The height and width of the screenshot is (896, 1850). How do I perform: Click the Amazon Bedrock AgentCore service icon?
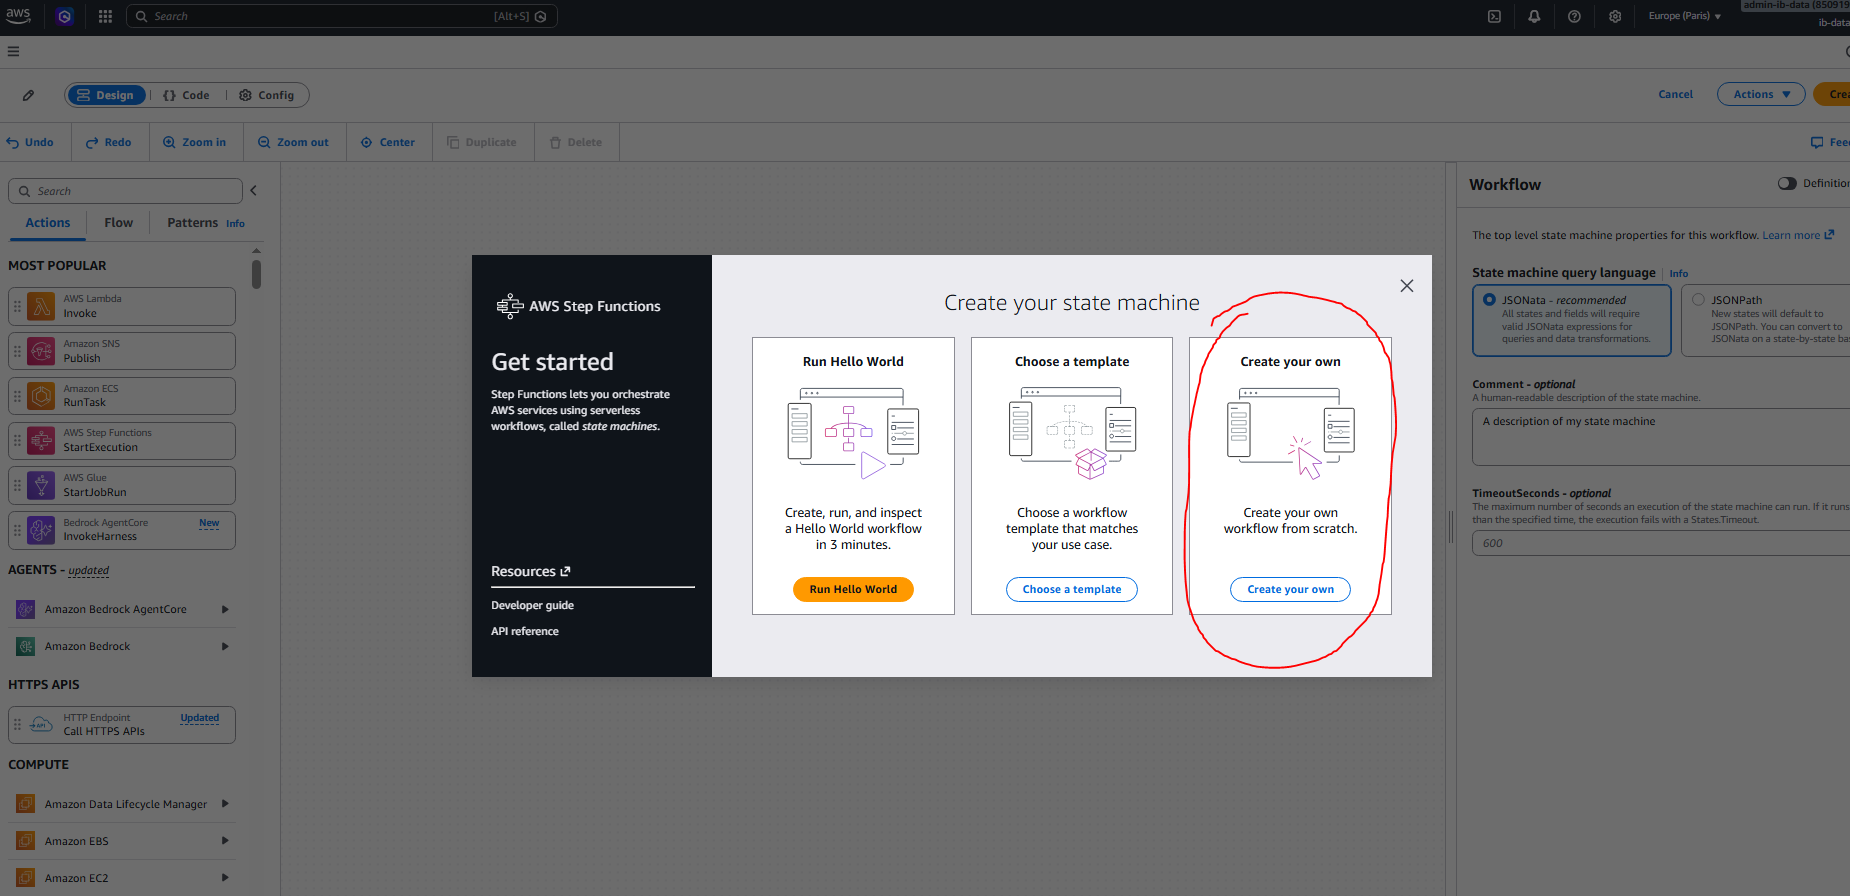(26, 609)
